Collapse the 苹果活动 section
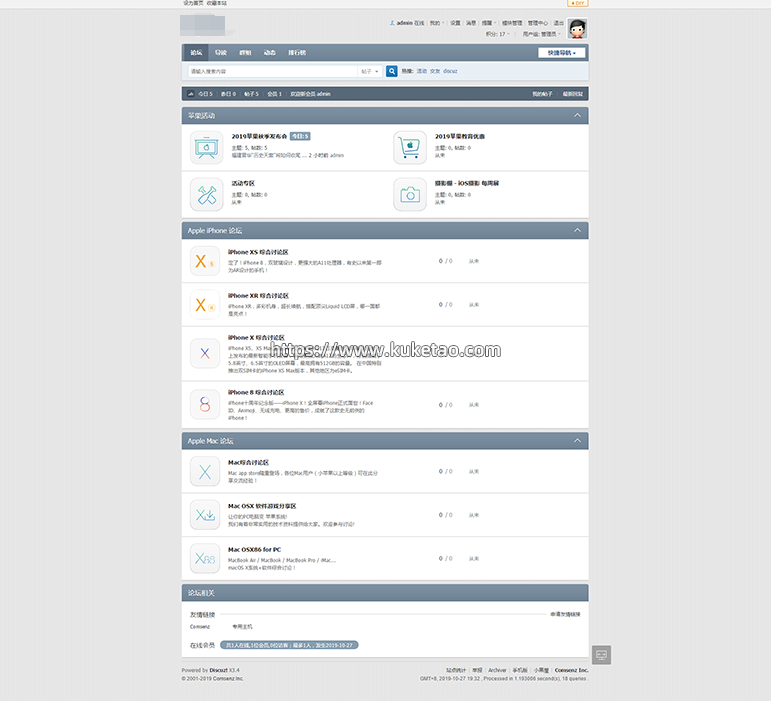 [577, 116]
